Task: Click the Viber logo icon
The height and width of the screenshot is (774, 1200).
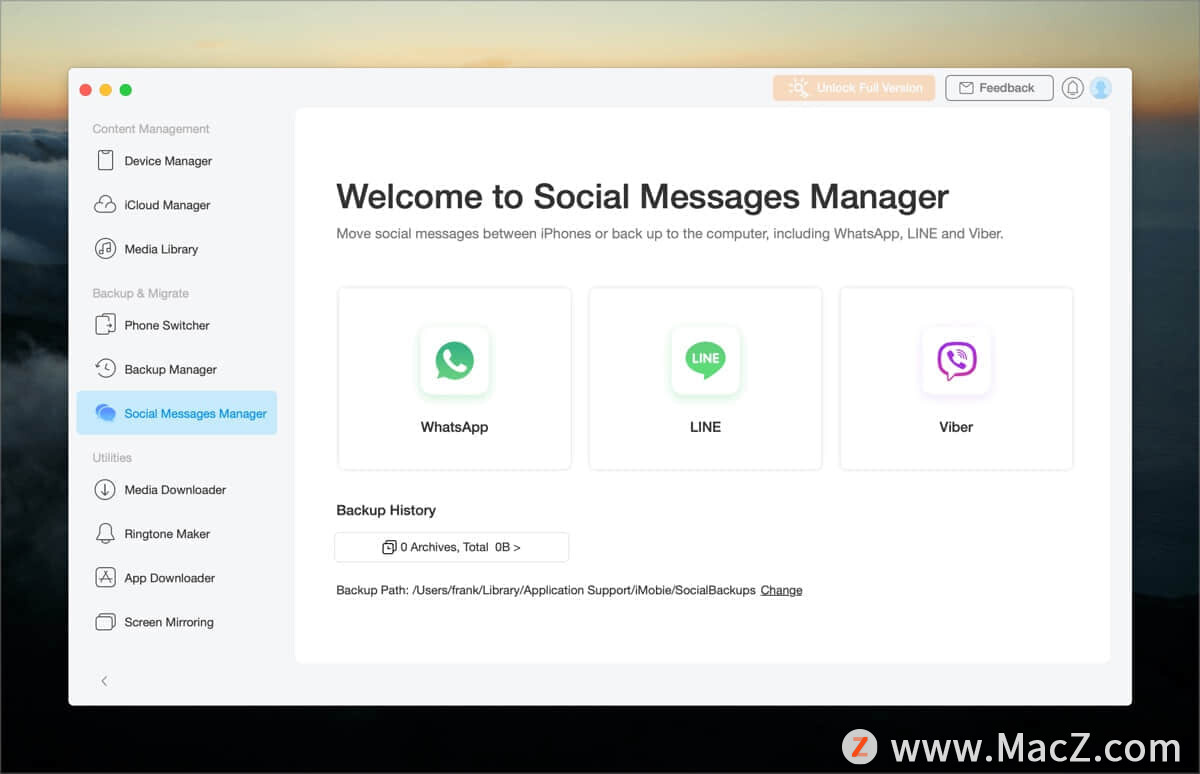Action: pos(956,361)
